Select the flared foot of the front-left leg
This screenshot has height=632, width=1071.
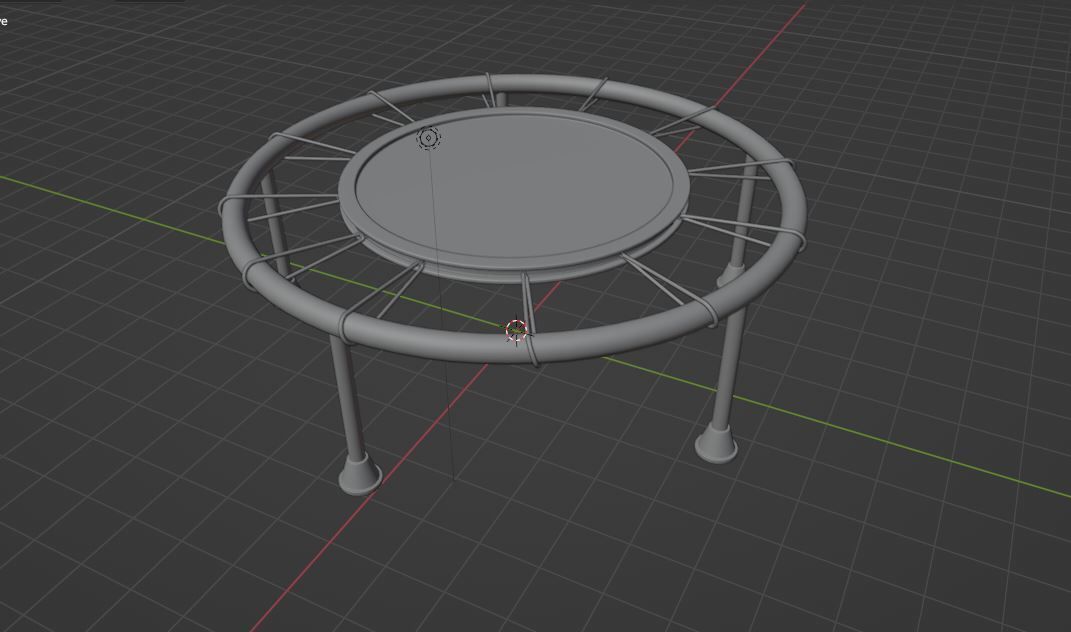pos(360,473)
